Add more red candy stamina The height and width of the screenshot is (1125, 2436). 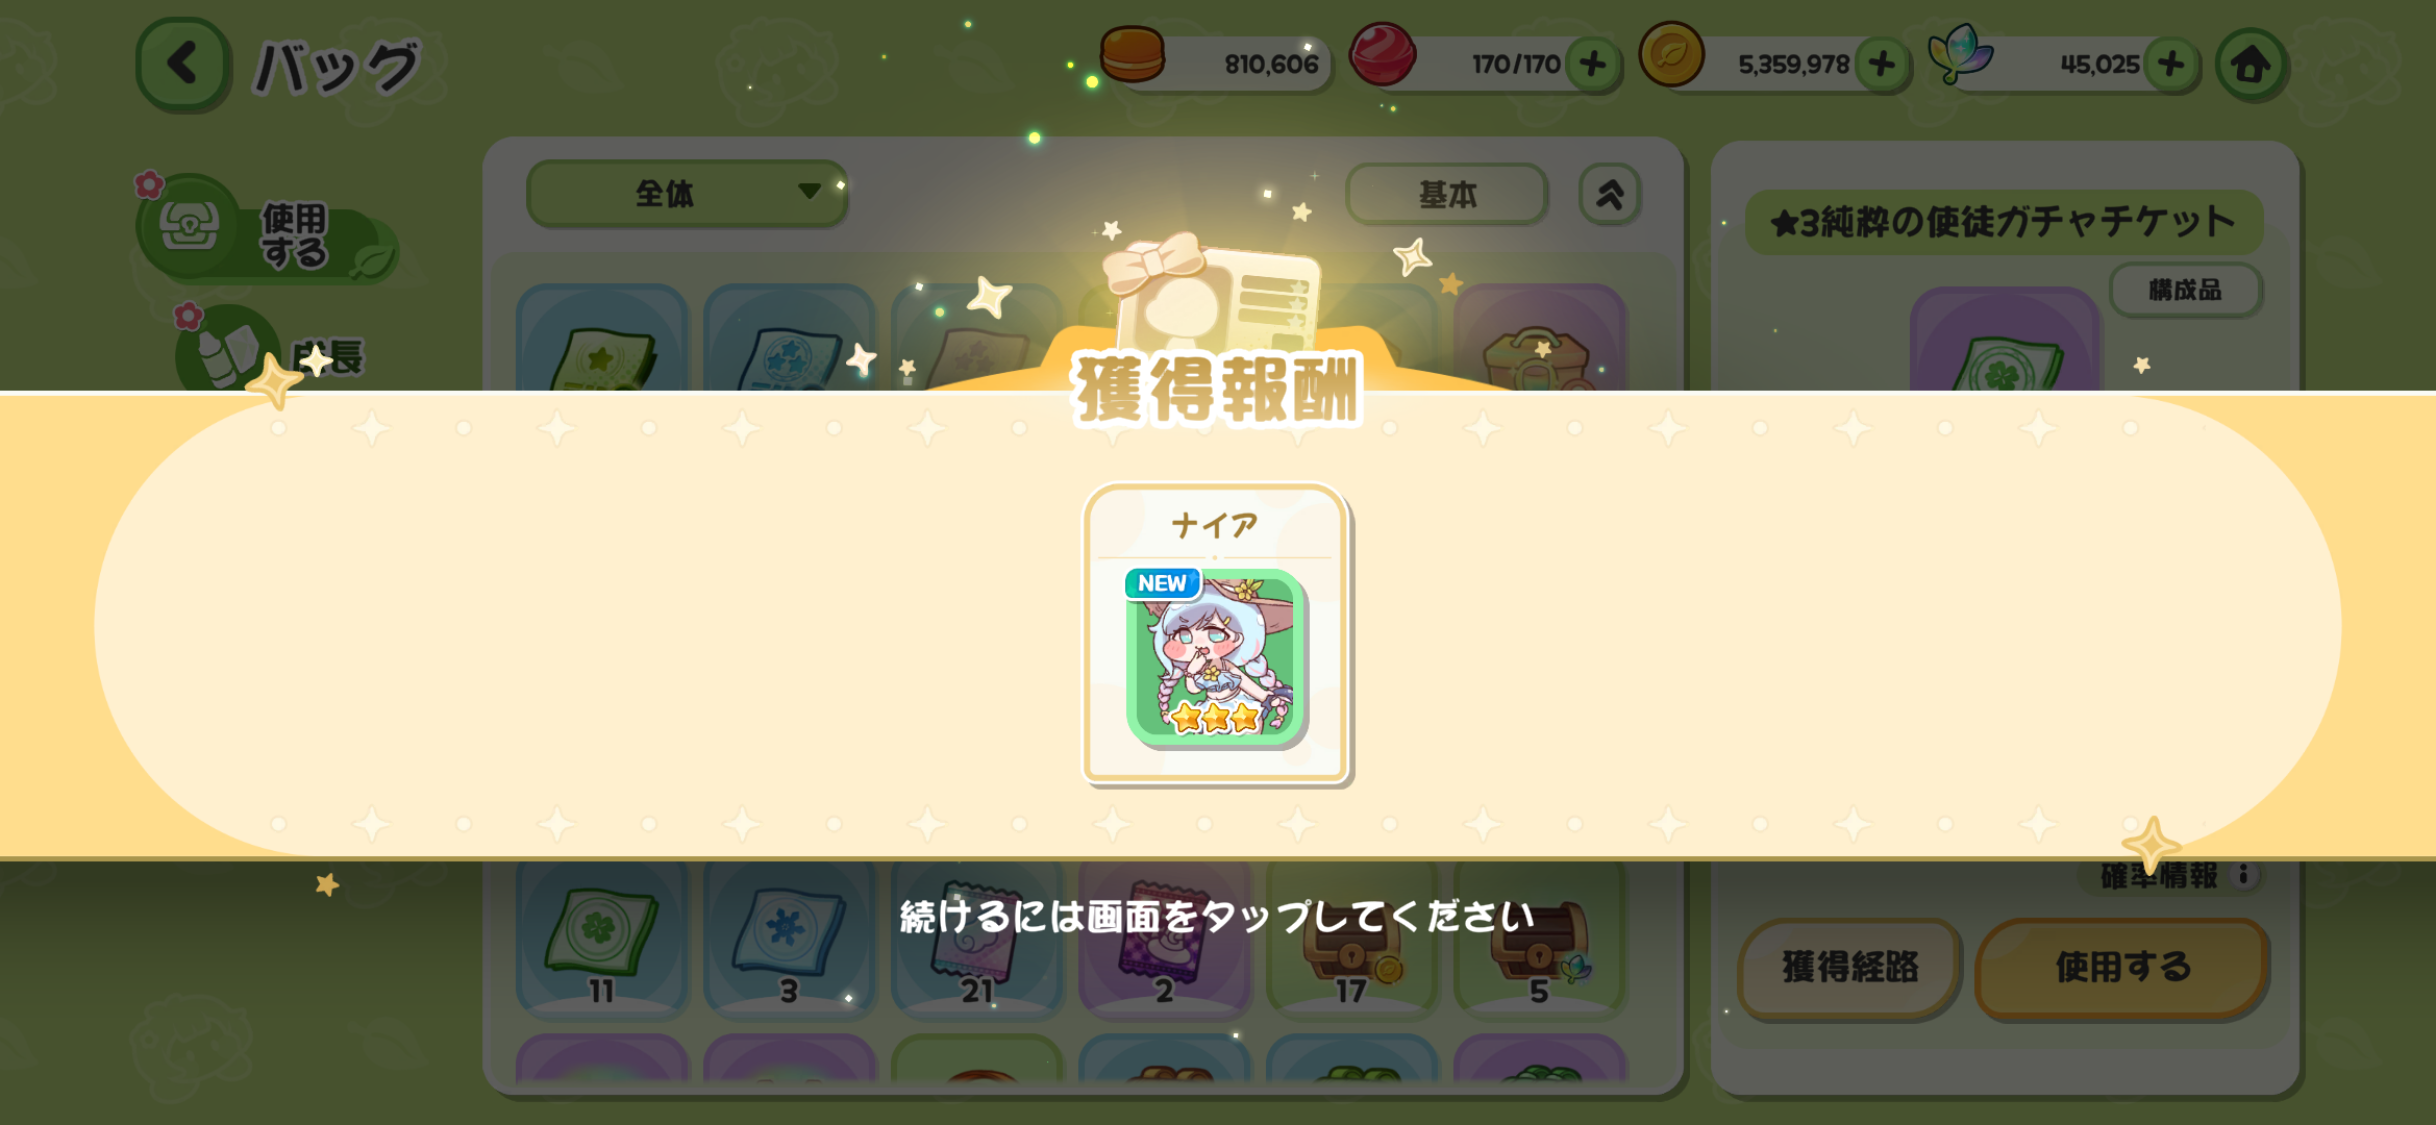pyautogui.click(x=1593, y=64)
